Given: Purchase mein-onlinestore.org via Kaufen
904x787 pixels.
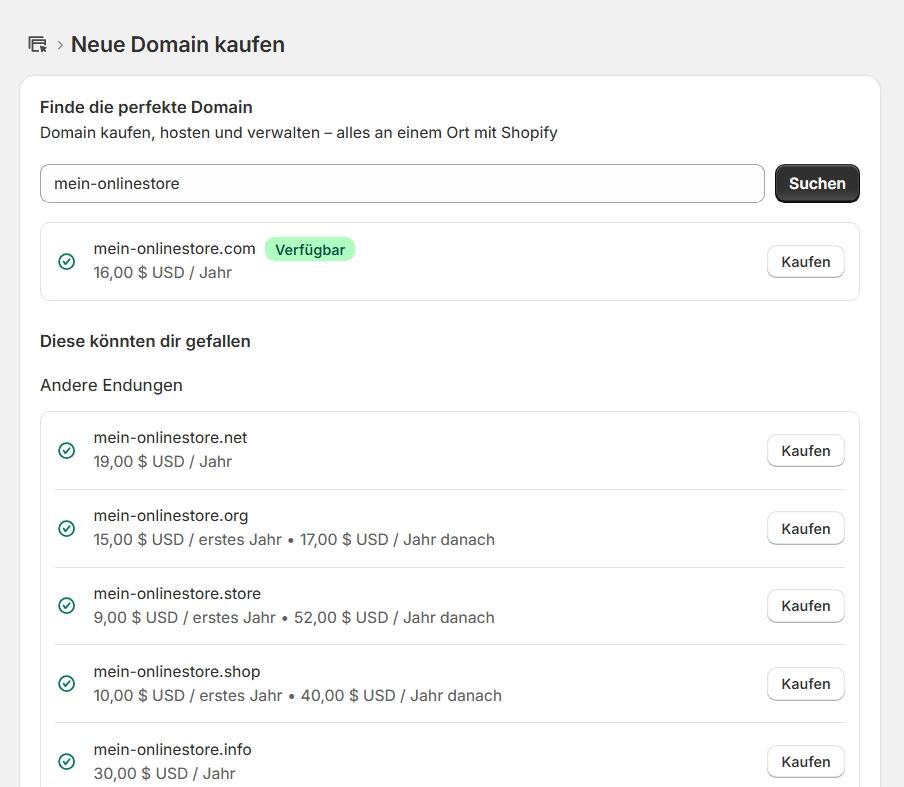Looking at the screenshot, I should tap(805, 528).
